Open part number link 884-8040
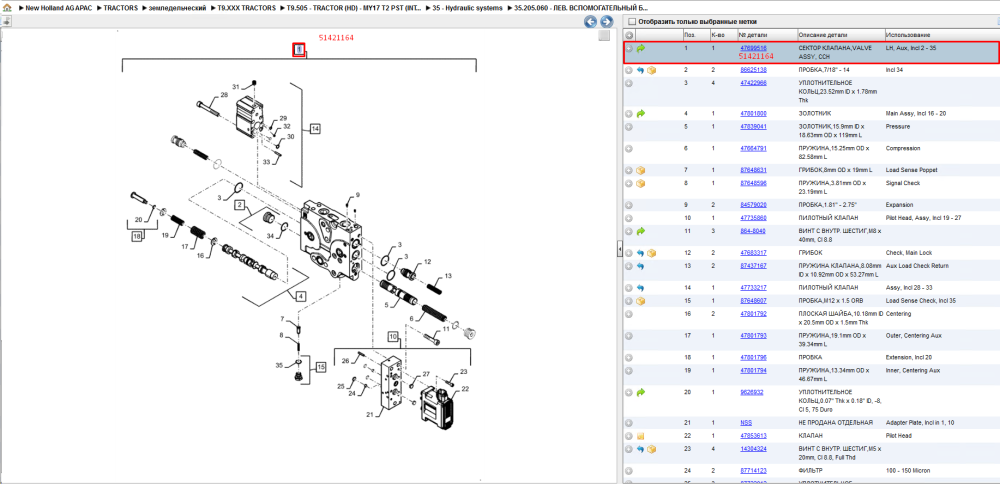Image resolution: width=1000 pixels, height=484 pixels. [x=753, y=231]
